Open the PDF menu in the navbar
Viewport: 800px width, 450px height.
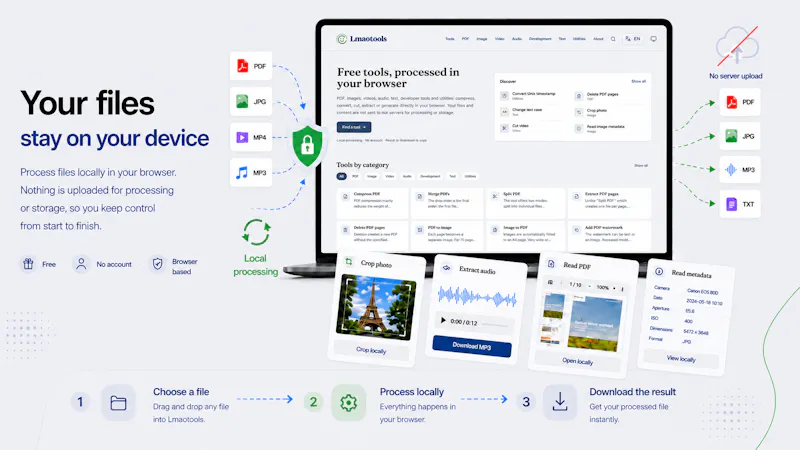(x=465, y=39)
